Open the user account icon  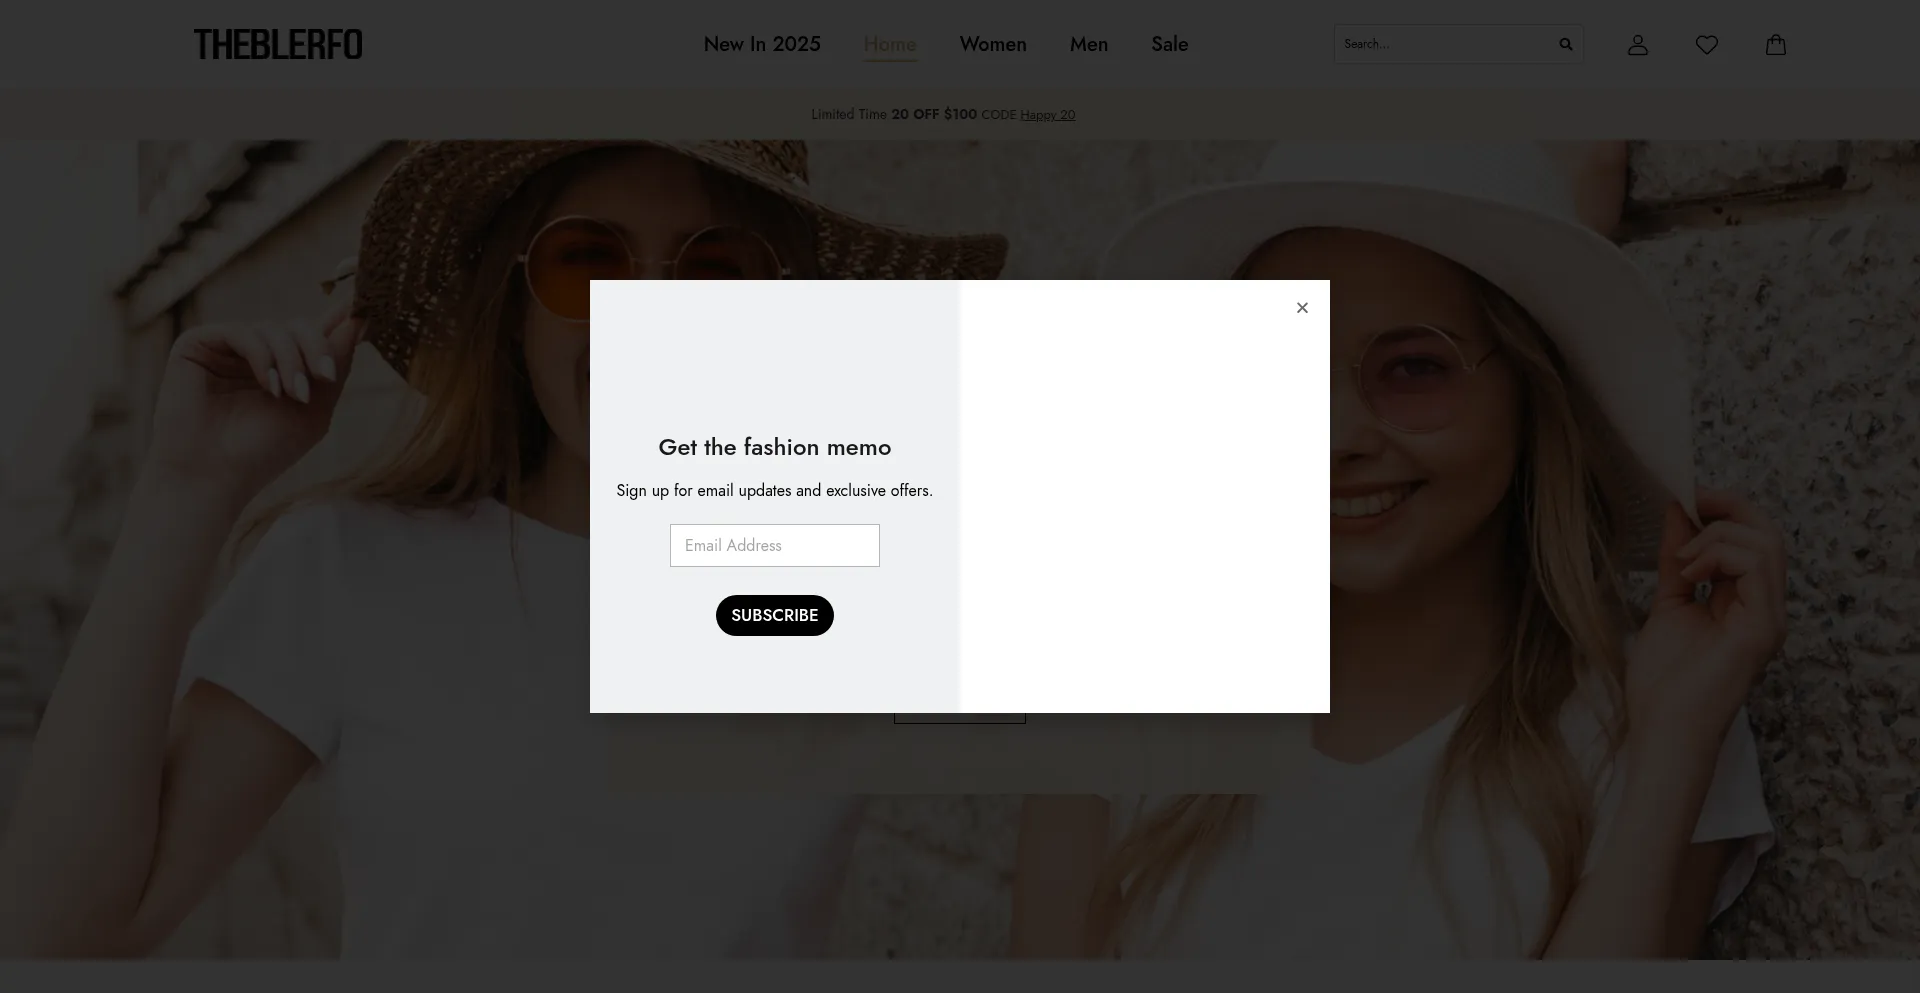[1637, 45]
